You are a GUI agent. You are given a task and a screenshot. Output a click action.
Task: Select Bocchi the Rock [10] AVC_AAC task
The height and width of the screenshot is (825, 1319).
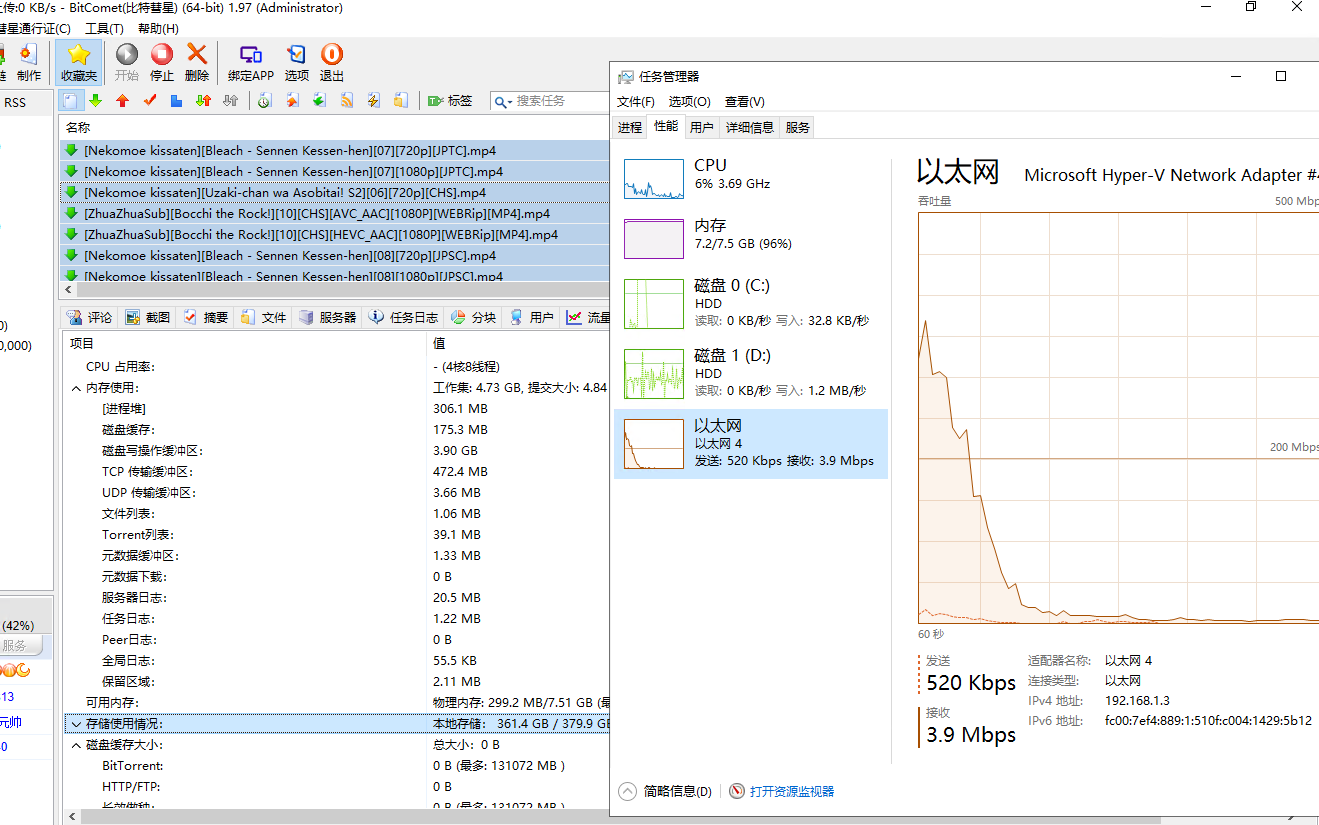click(x=334, y=213)
